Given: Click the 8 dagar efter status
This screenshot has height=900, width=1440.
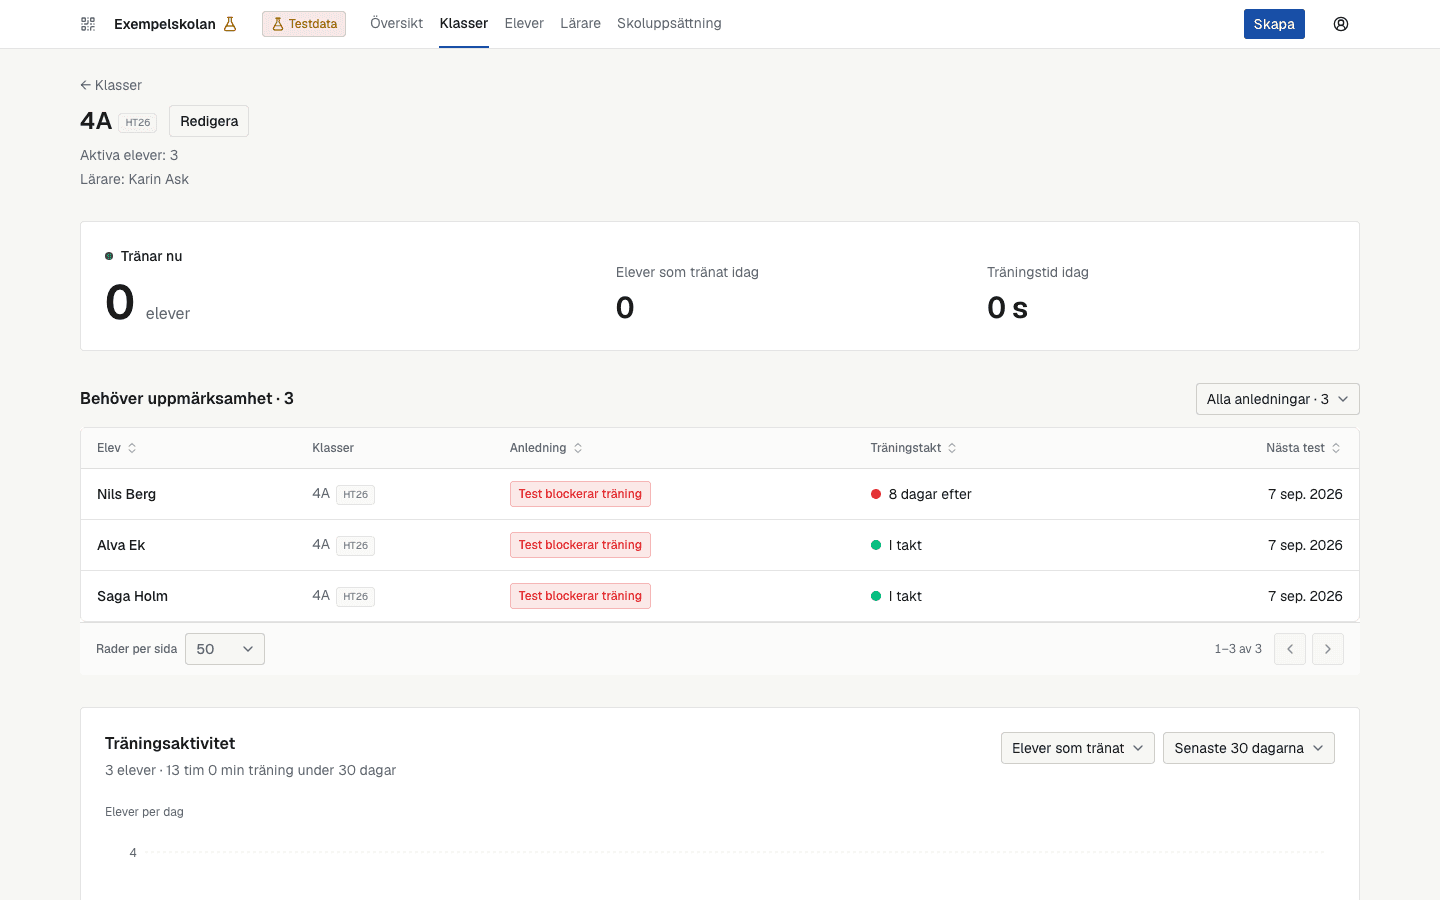Looking at the screenshot, I should 921,494.
